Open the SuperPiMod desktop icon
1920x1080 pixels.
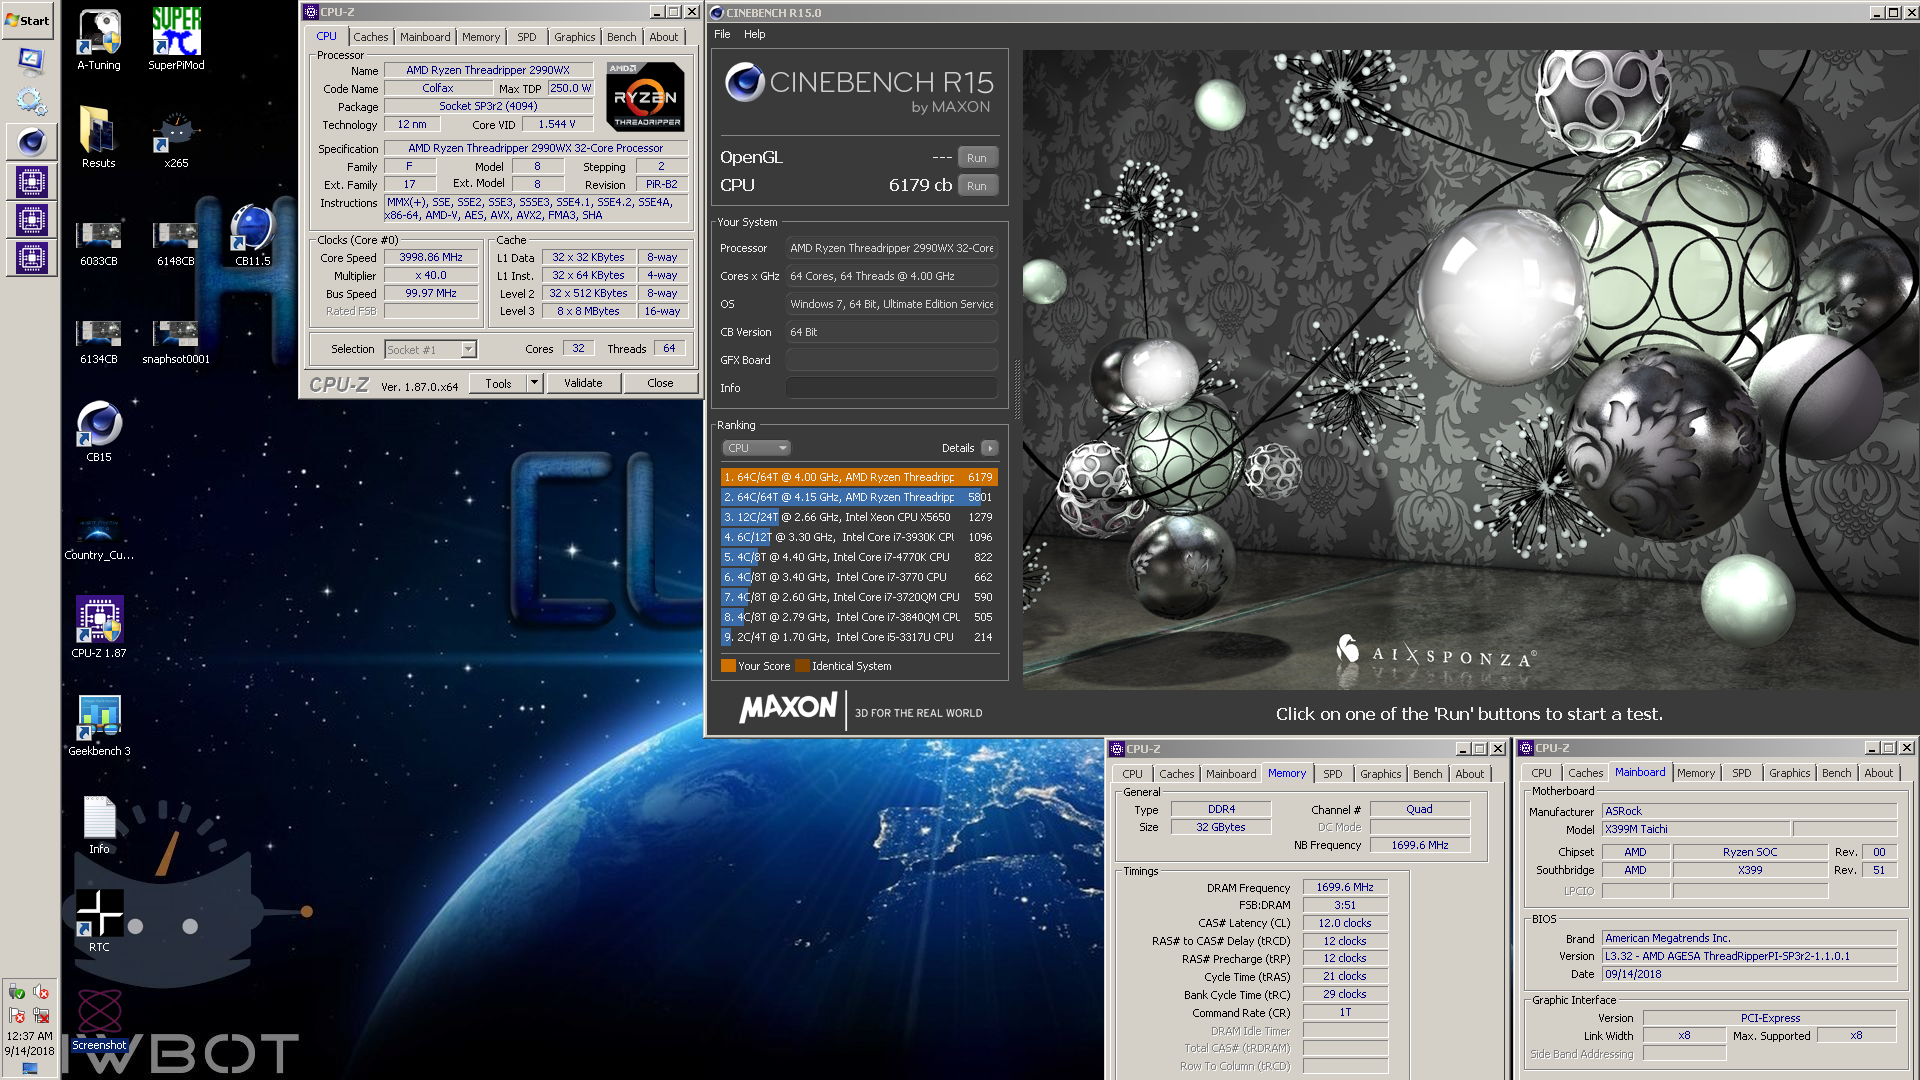point(176,40)
